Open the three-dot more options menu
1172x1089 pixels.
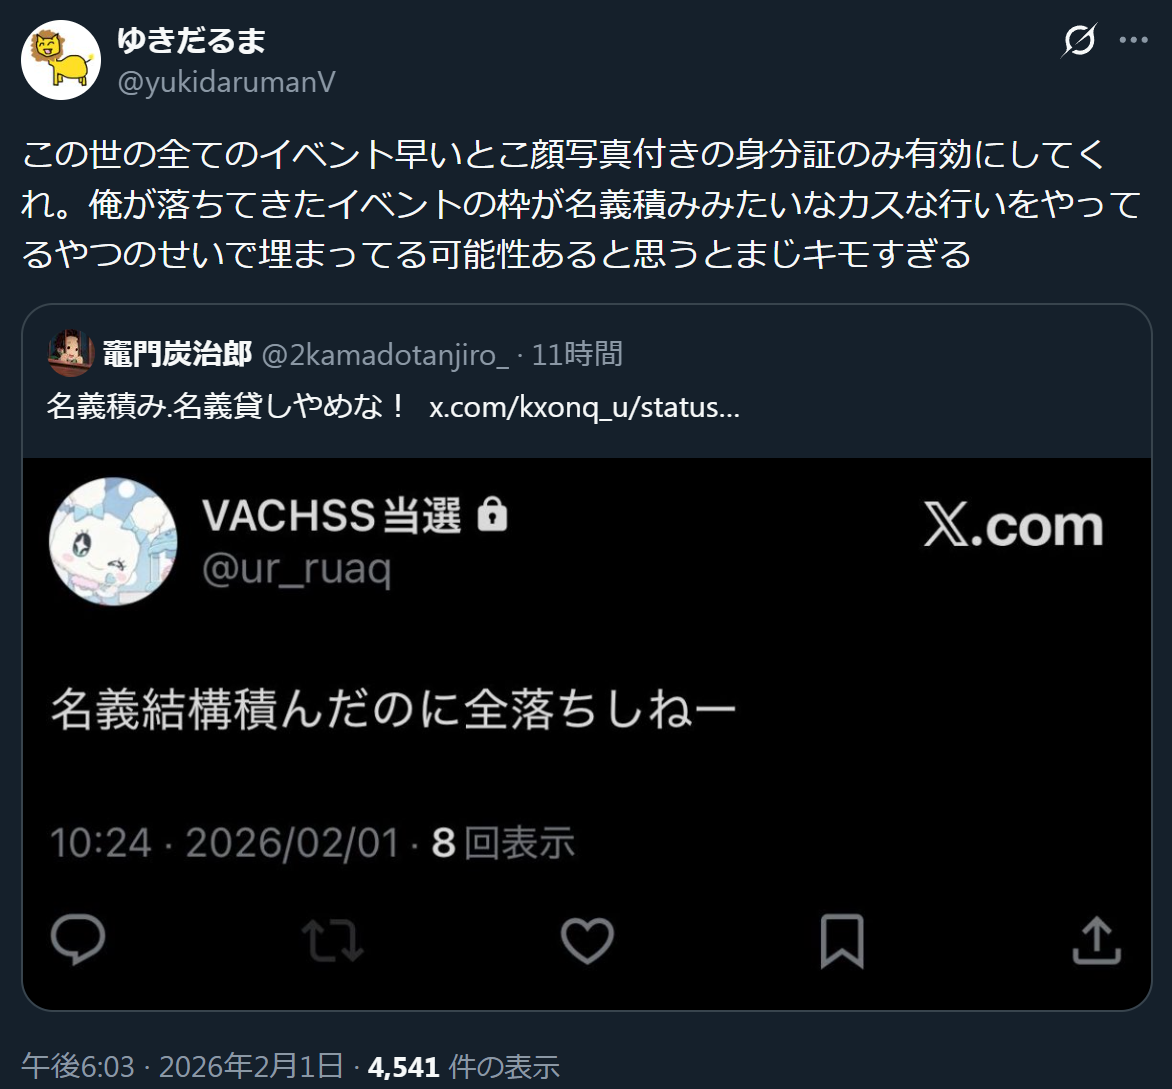point(1133,40)
